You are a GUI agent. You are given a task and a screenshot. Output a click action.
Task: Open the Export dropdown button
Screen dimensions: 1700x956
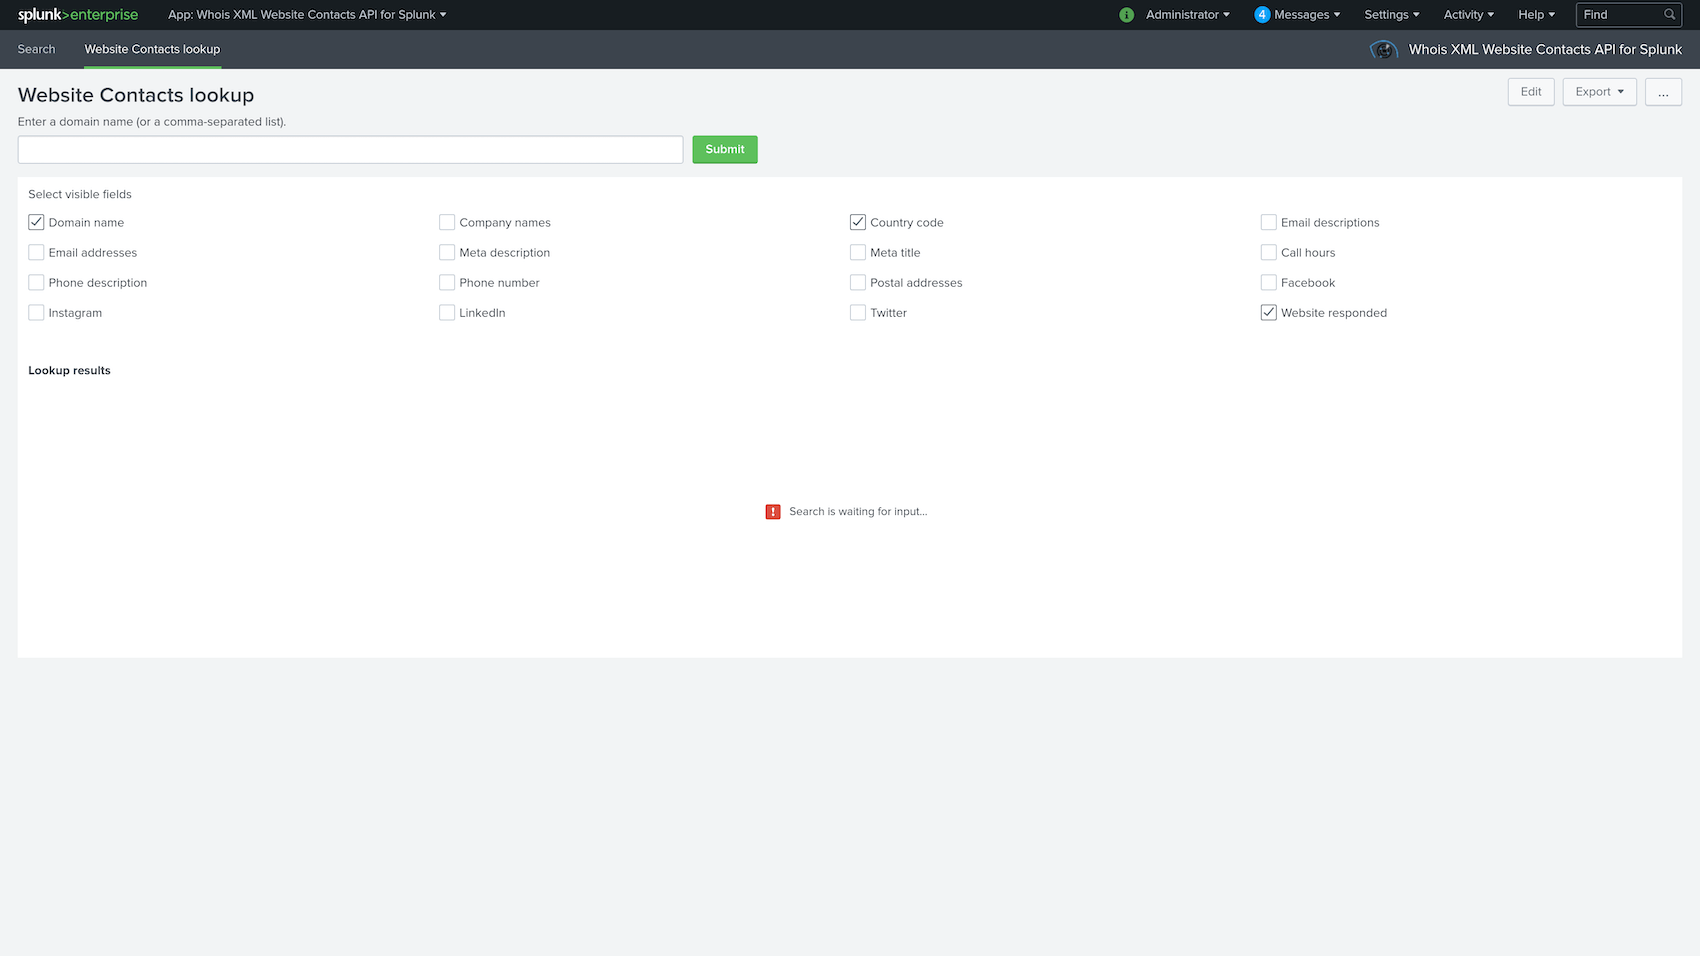(x=1599, y=92)
